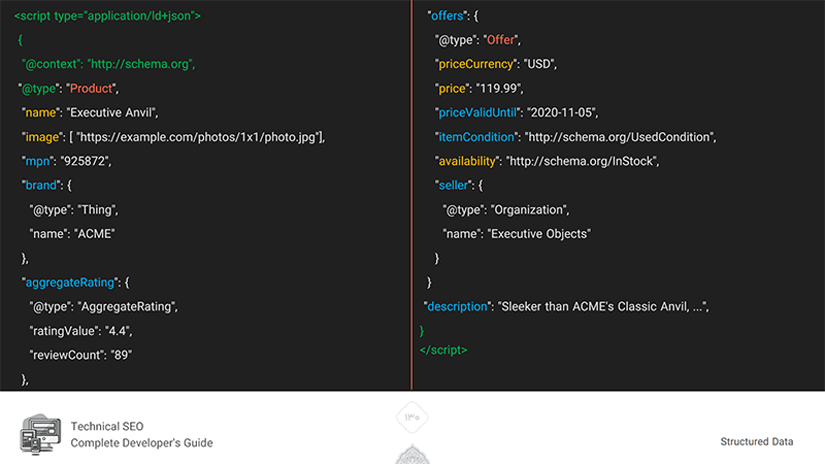Click the 'Structured Data' footer label
Screen dimensions: 825x464
pos(757,442)
